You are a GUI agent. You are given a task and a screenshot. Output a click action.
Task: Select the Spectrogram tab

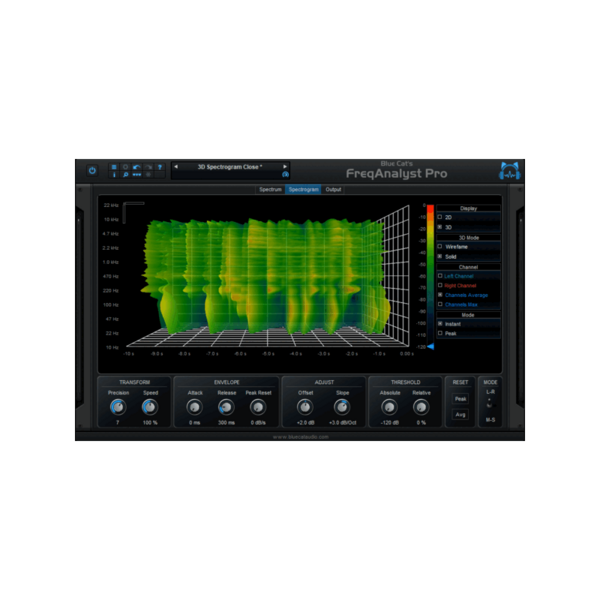pyautogui.click(x=303, y=189)
